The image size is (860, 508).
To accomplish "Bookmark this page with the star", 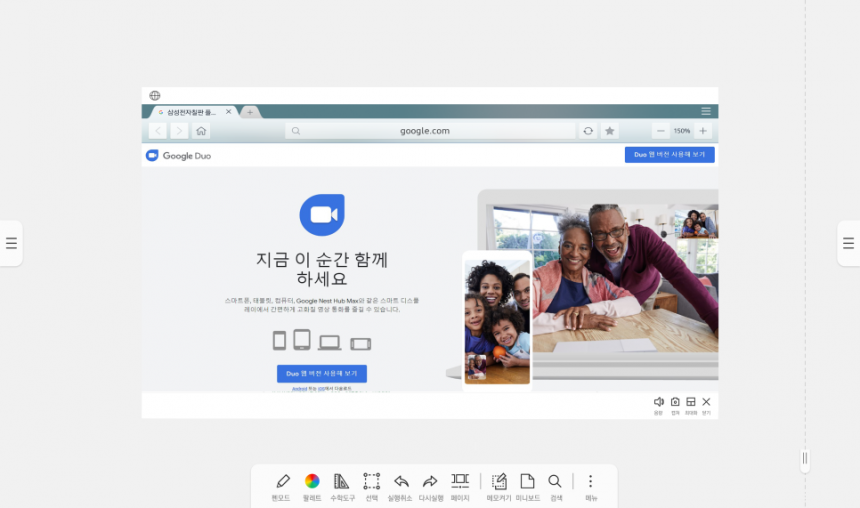I will click(609, 131).
